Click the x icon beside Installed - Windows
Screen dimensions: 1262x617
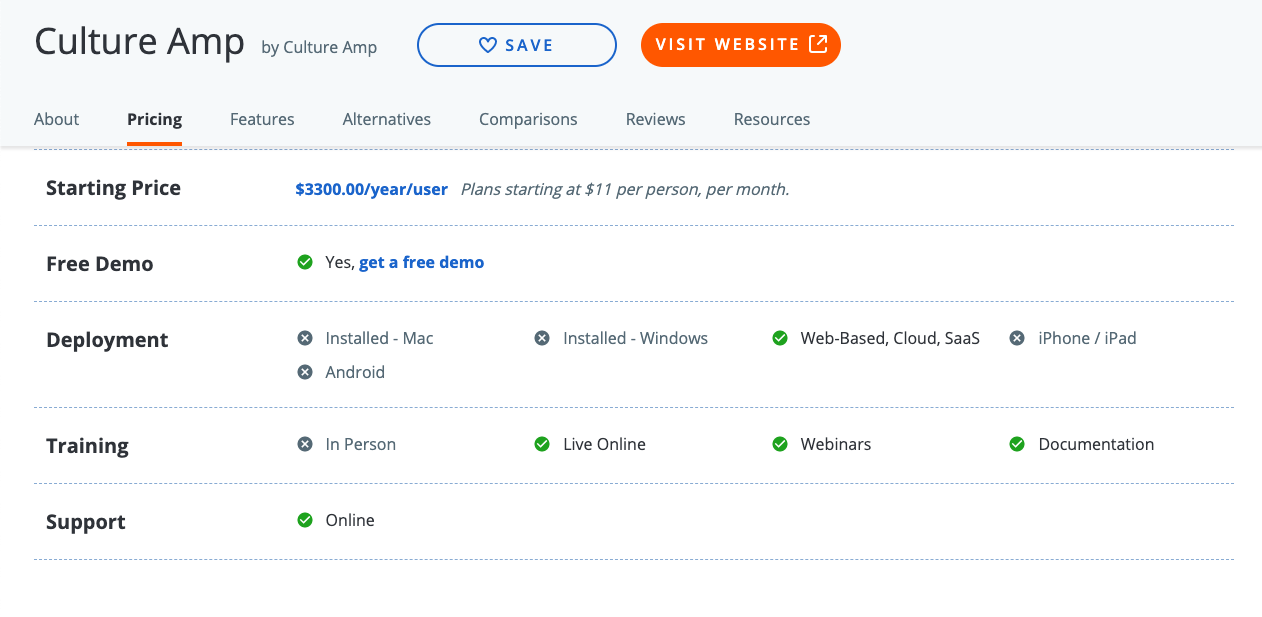click(542, 338)
